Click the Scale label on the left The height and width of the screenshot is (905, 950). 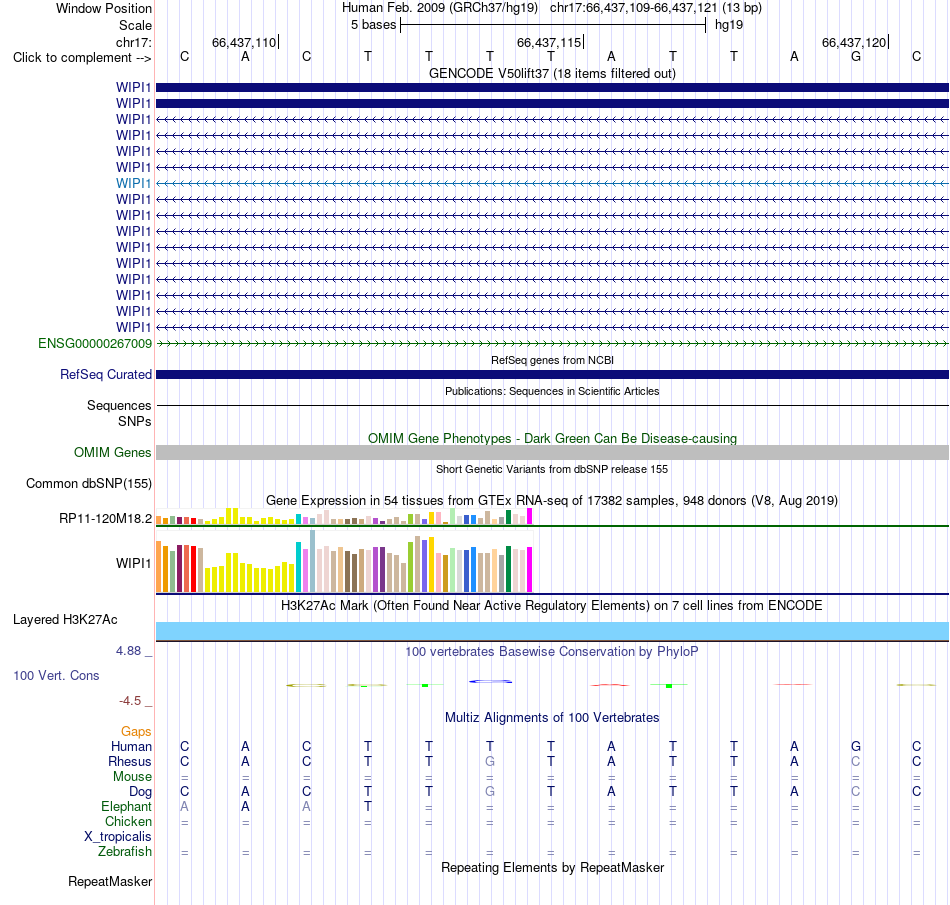point(135,25)
